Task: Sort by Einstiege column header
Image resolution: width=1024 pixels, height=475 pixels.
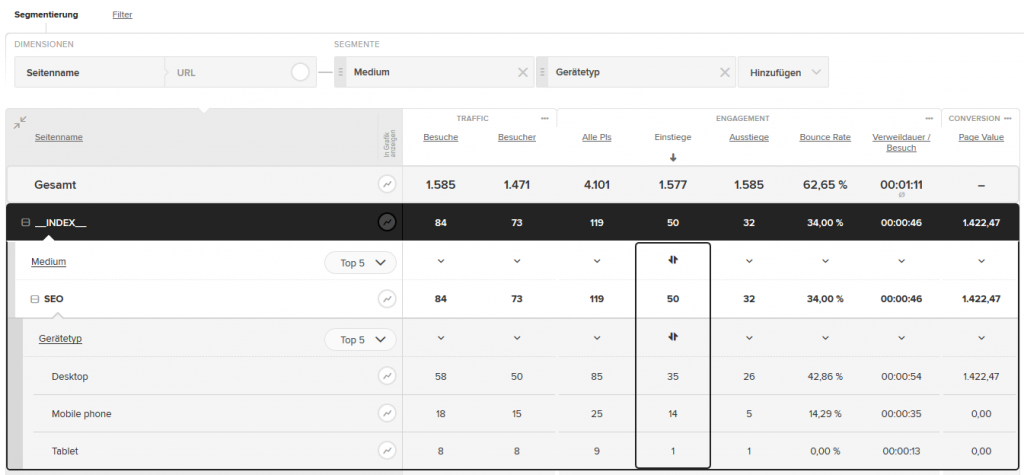Action: (673, 137)
